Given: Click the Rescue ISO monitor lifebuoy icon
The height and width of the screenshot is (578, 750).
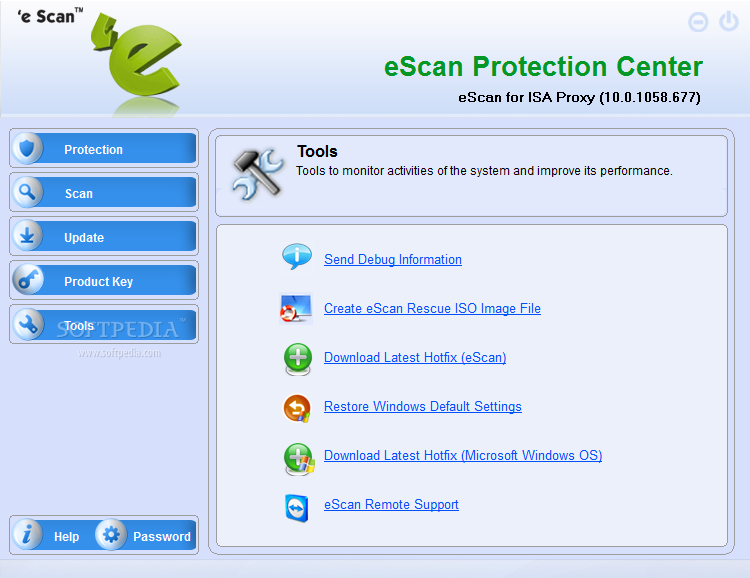Looking at the screenshot, I should (296, 309).
